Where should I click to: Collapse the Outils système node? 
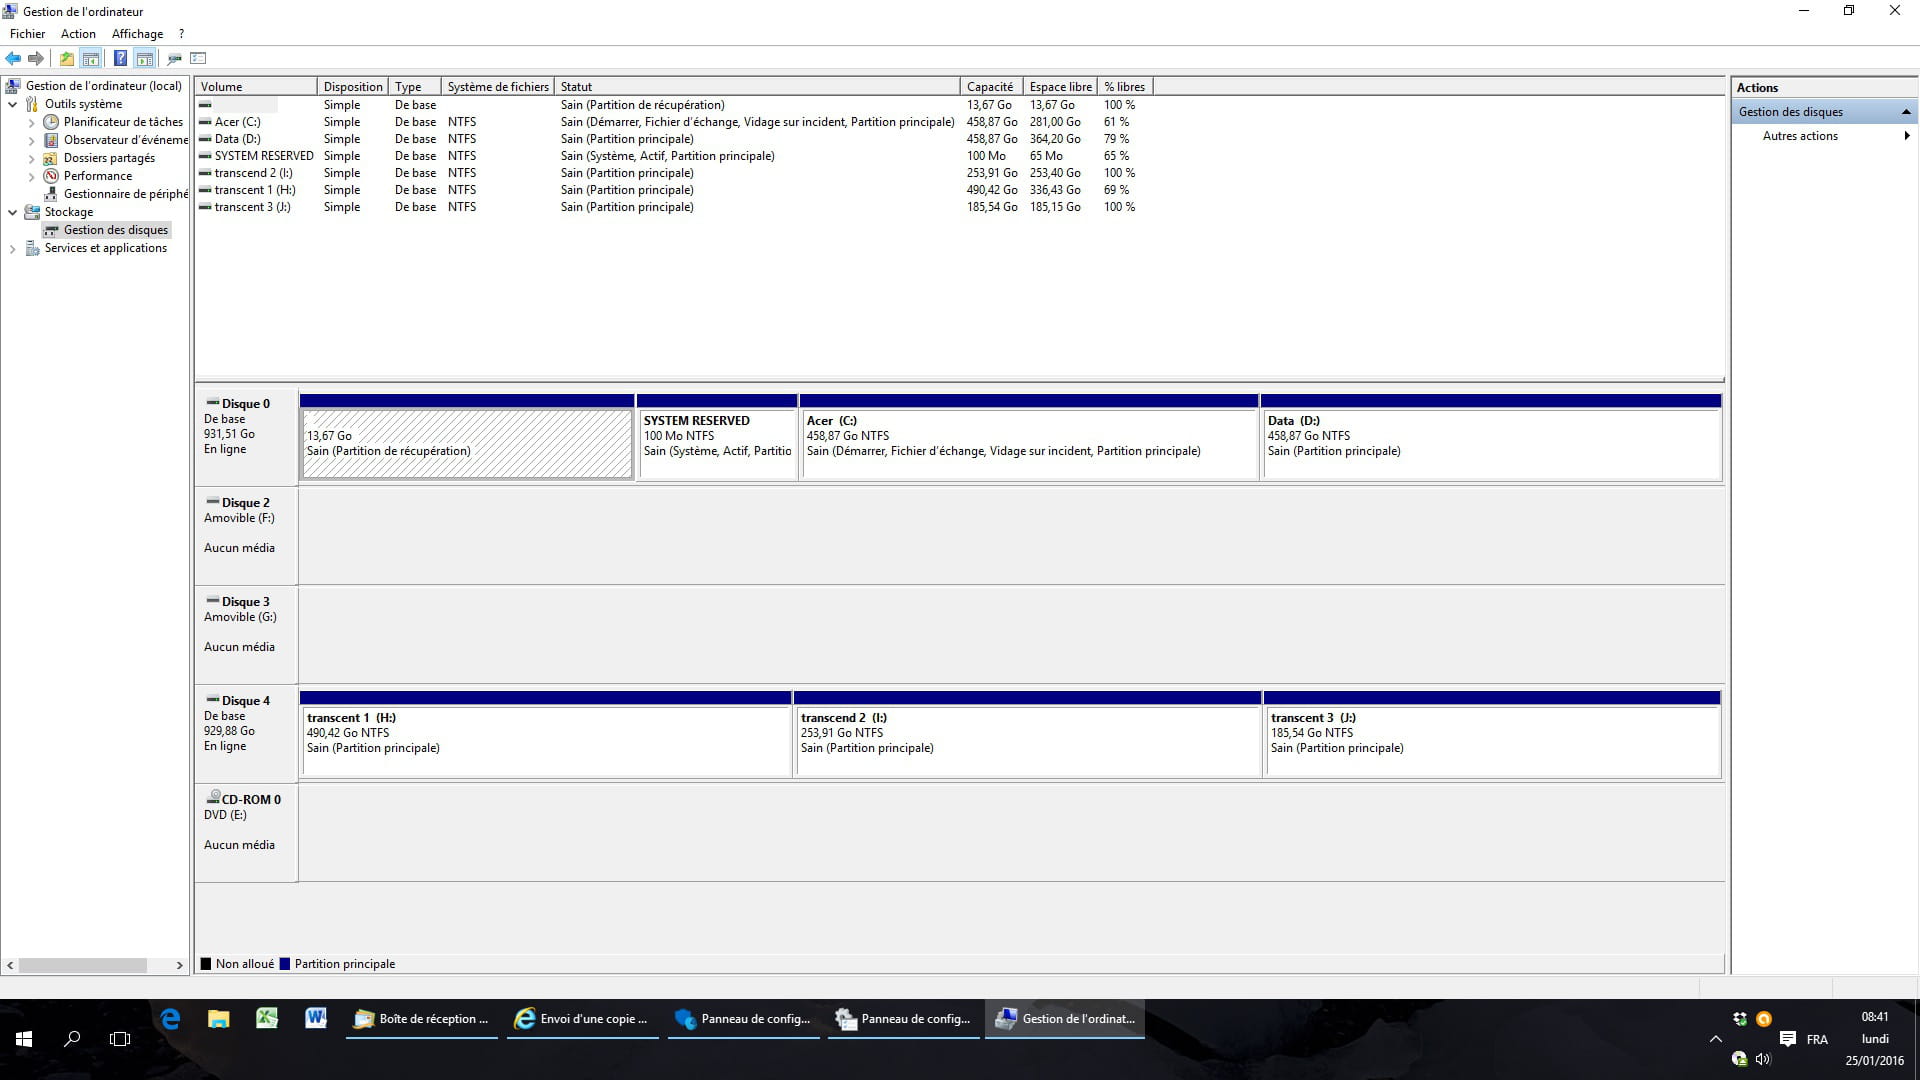(13, 104)
